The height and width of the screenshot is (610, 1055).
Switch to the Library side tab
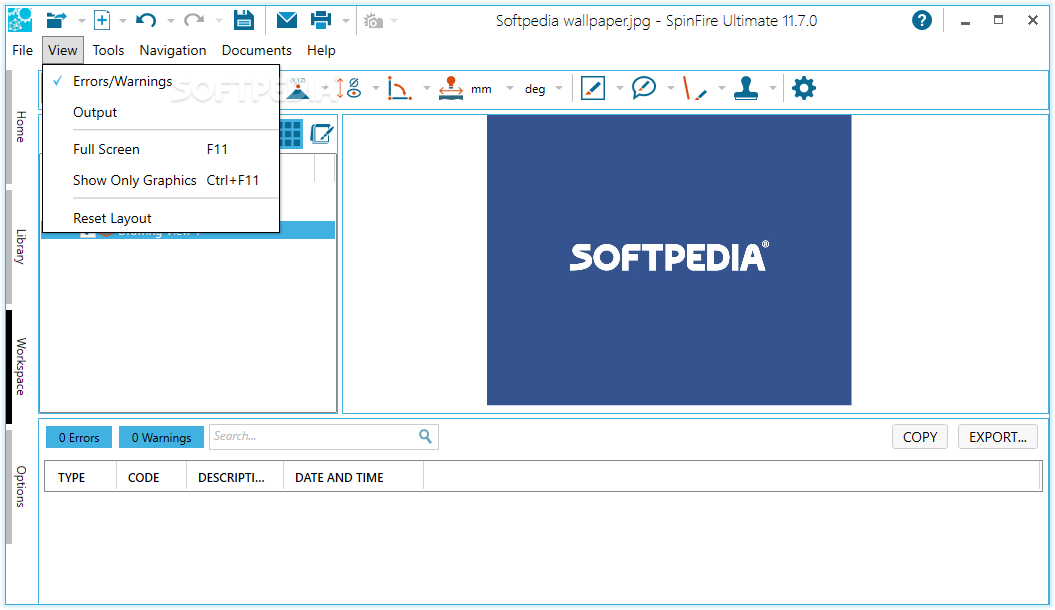[21, 246]
